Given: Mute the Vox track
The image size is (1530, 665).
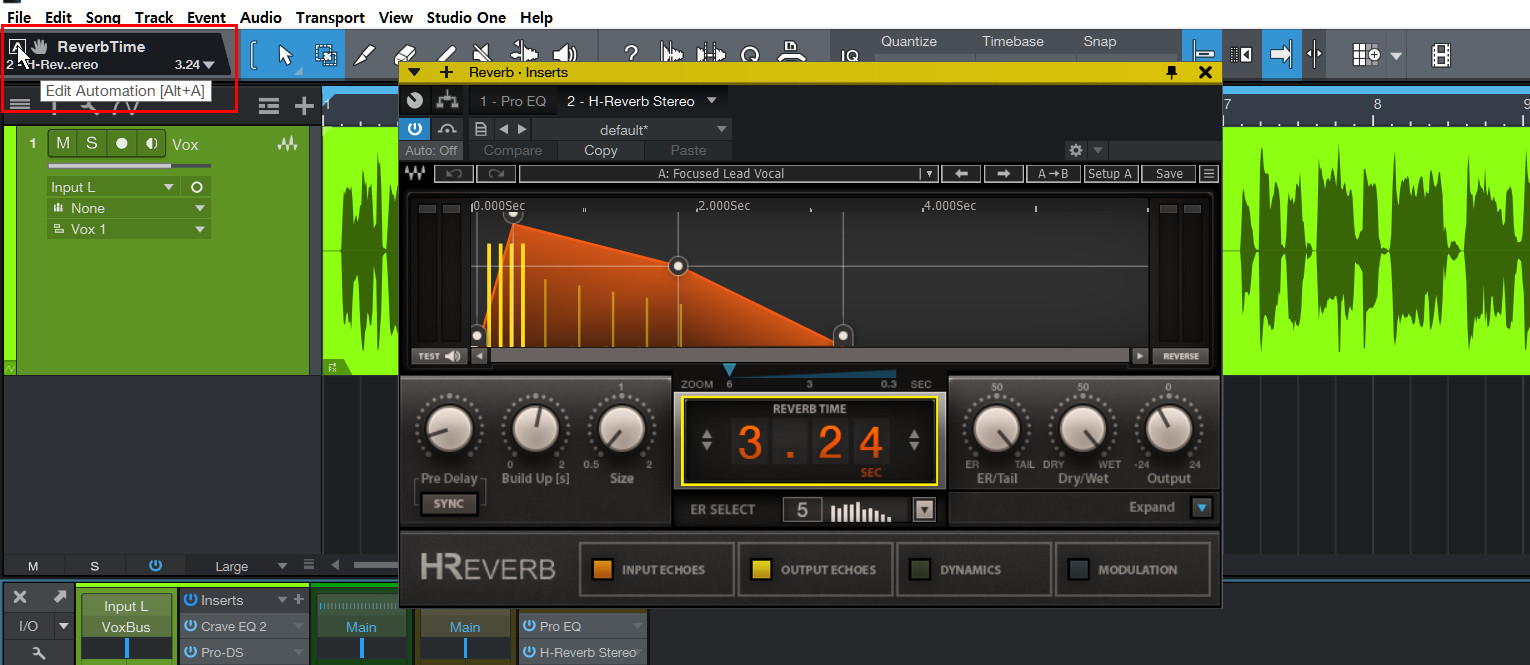Looking at the screenshot, I should pyautogui.click(x=63, y=143).
